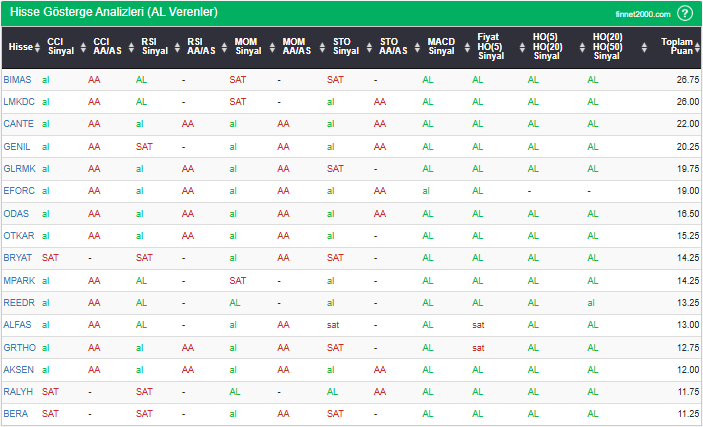This screenshot has width=703, height=427.
Task: Click the GLRMK ticker
Action: point(18,169)
